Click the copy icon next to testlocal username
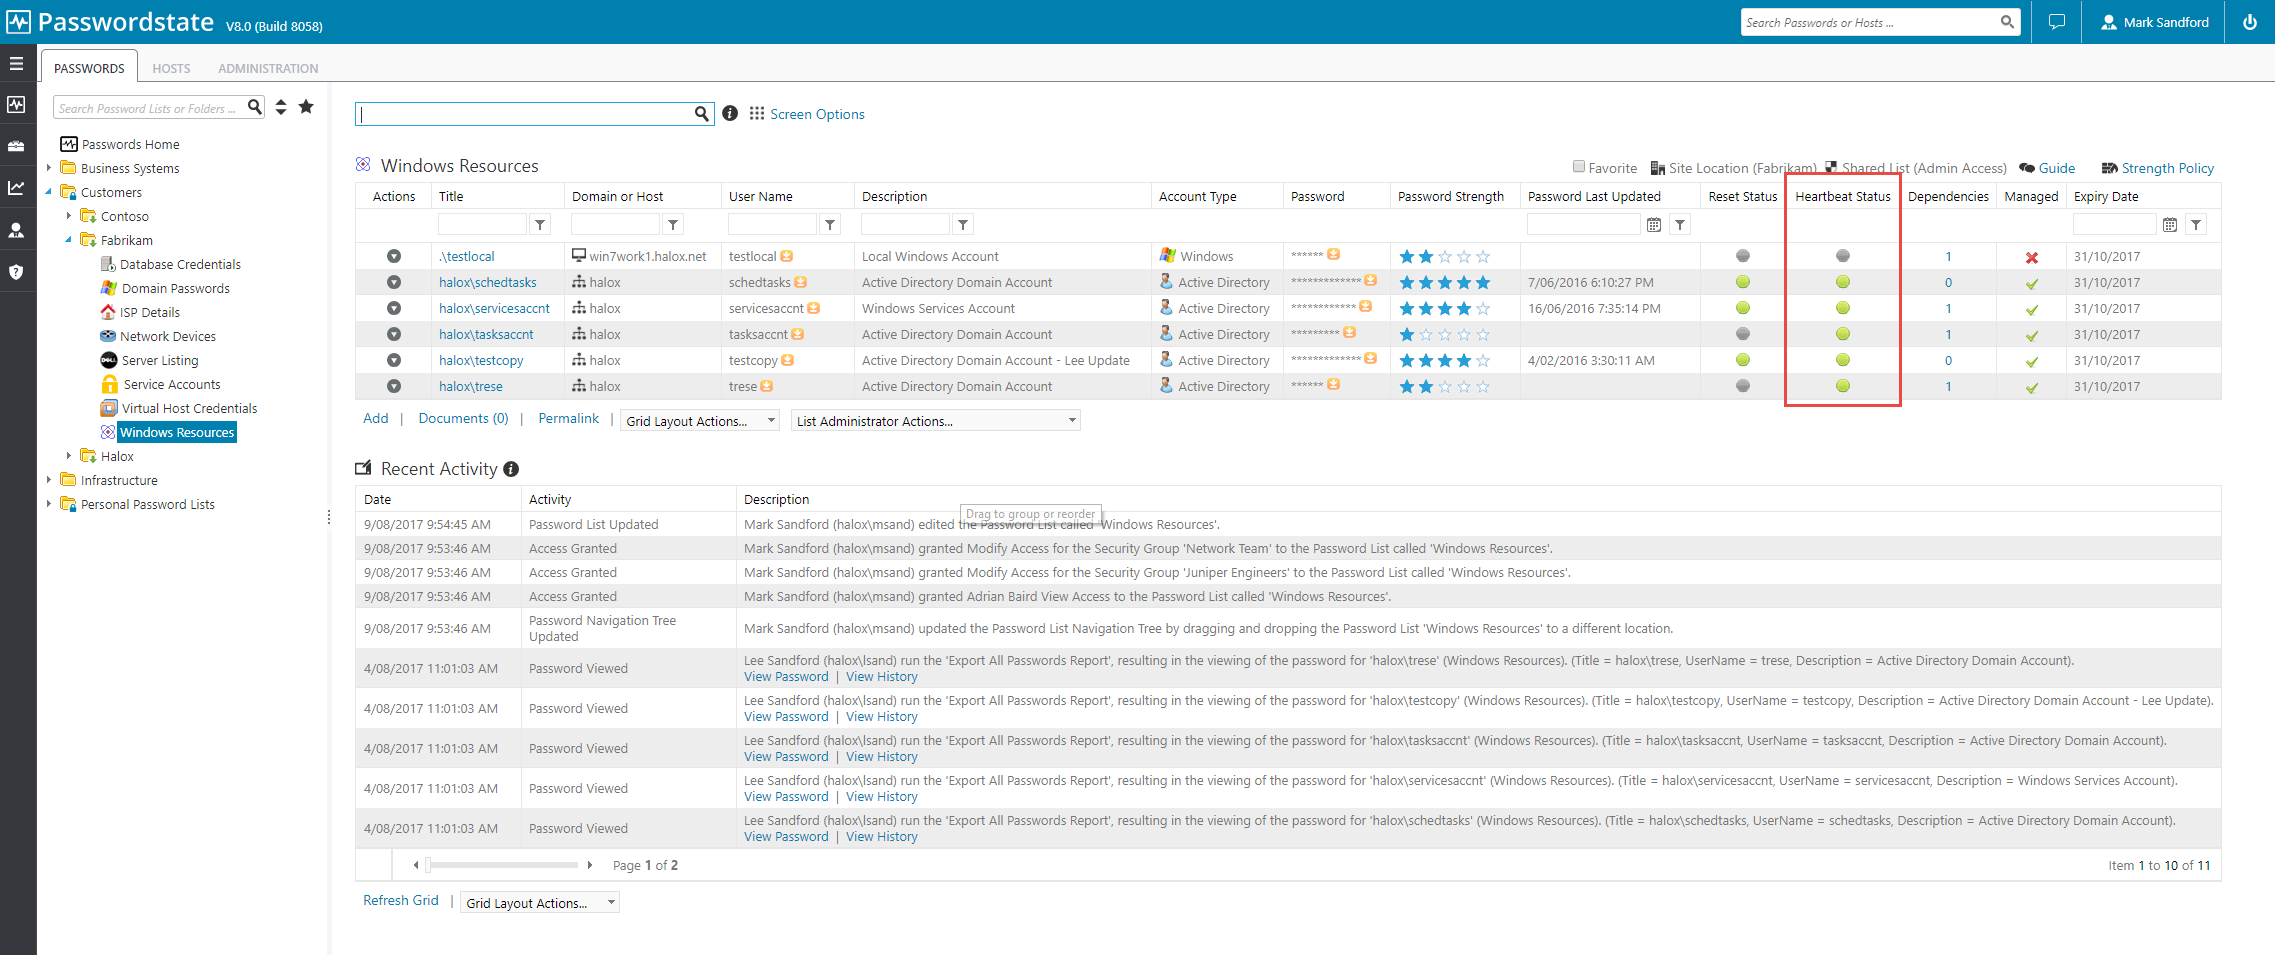 pyautogui.click(x=787, y=256)
